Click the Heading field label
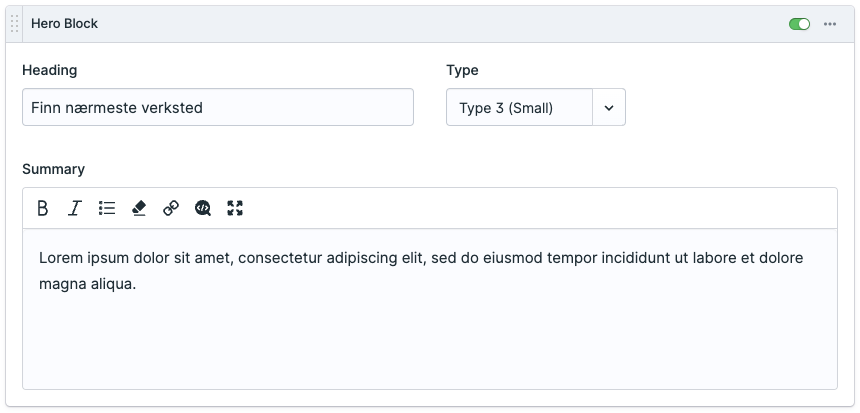This screenshot has width=860, height=413. point(49,70)
